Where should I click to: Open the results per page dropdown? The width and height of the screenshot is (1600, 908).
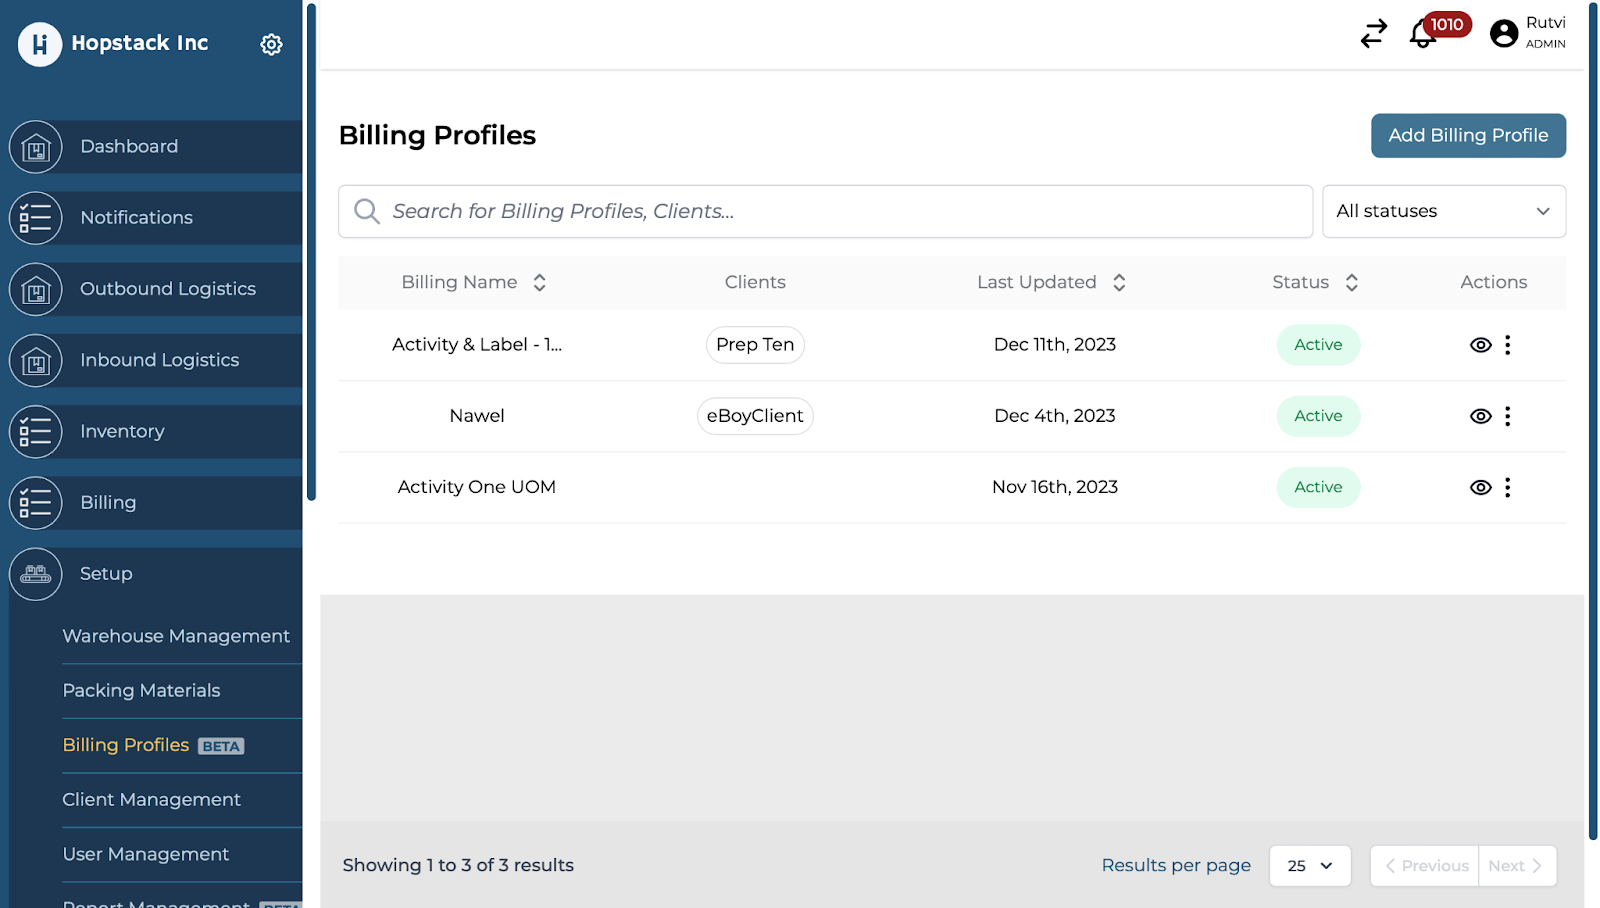pos(1309,866)
